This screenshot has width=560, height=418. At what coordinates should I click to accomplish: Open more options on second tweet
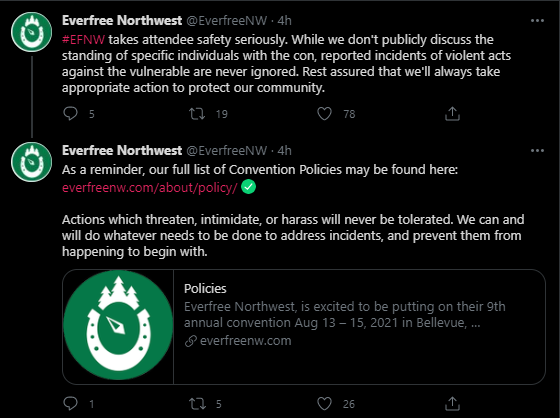pos(537,151)
